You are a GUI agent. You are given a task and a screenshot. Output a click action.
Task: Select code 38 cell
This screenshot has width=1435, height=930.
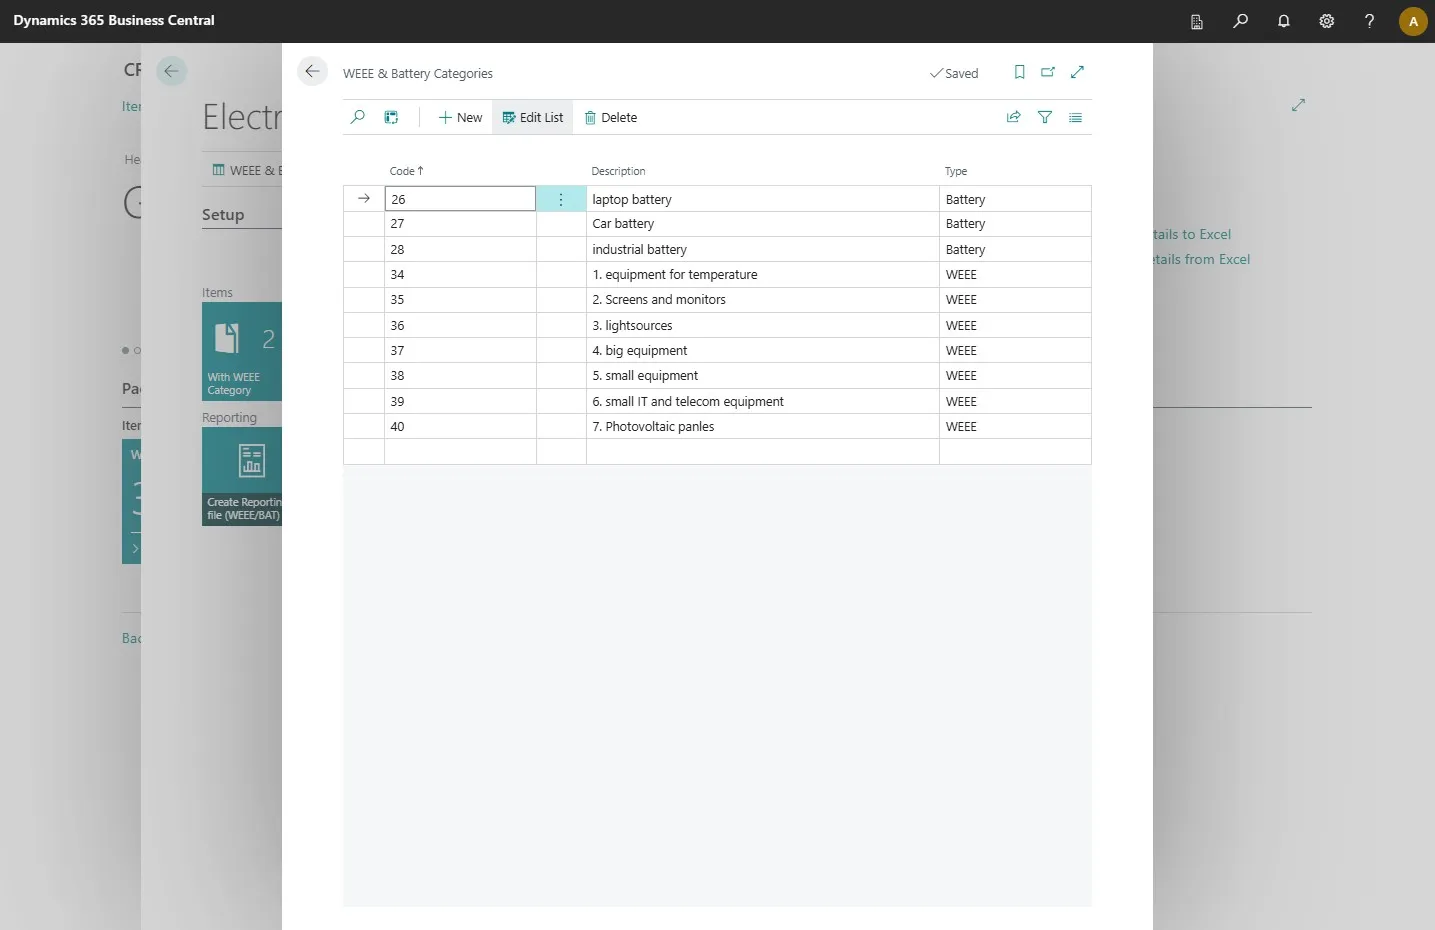(460, 376)
